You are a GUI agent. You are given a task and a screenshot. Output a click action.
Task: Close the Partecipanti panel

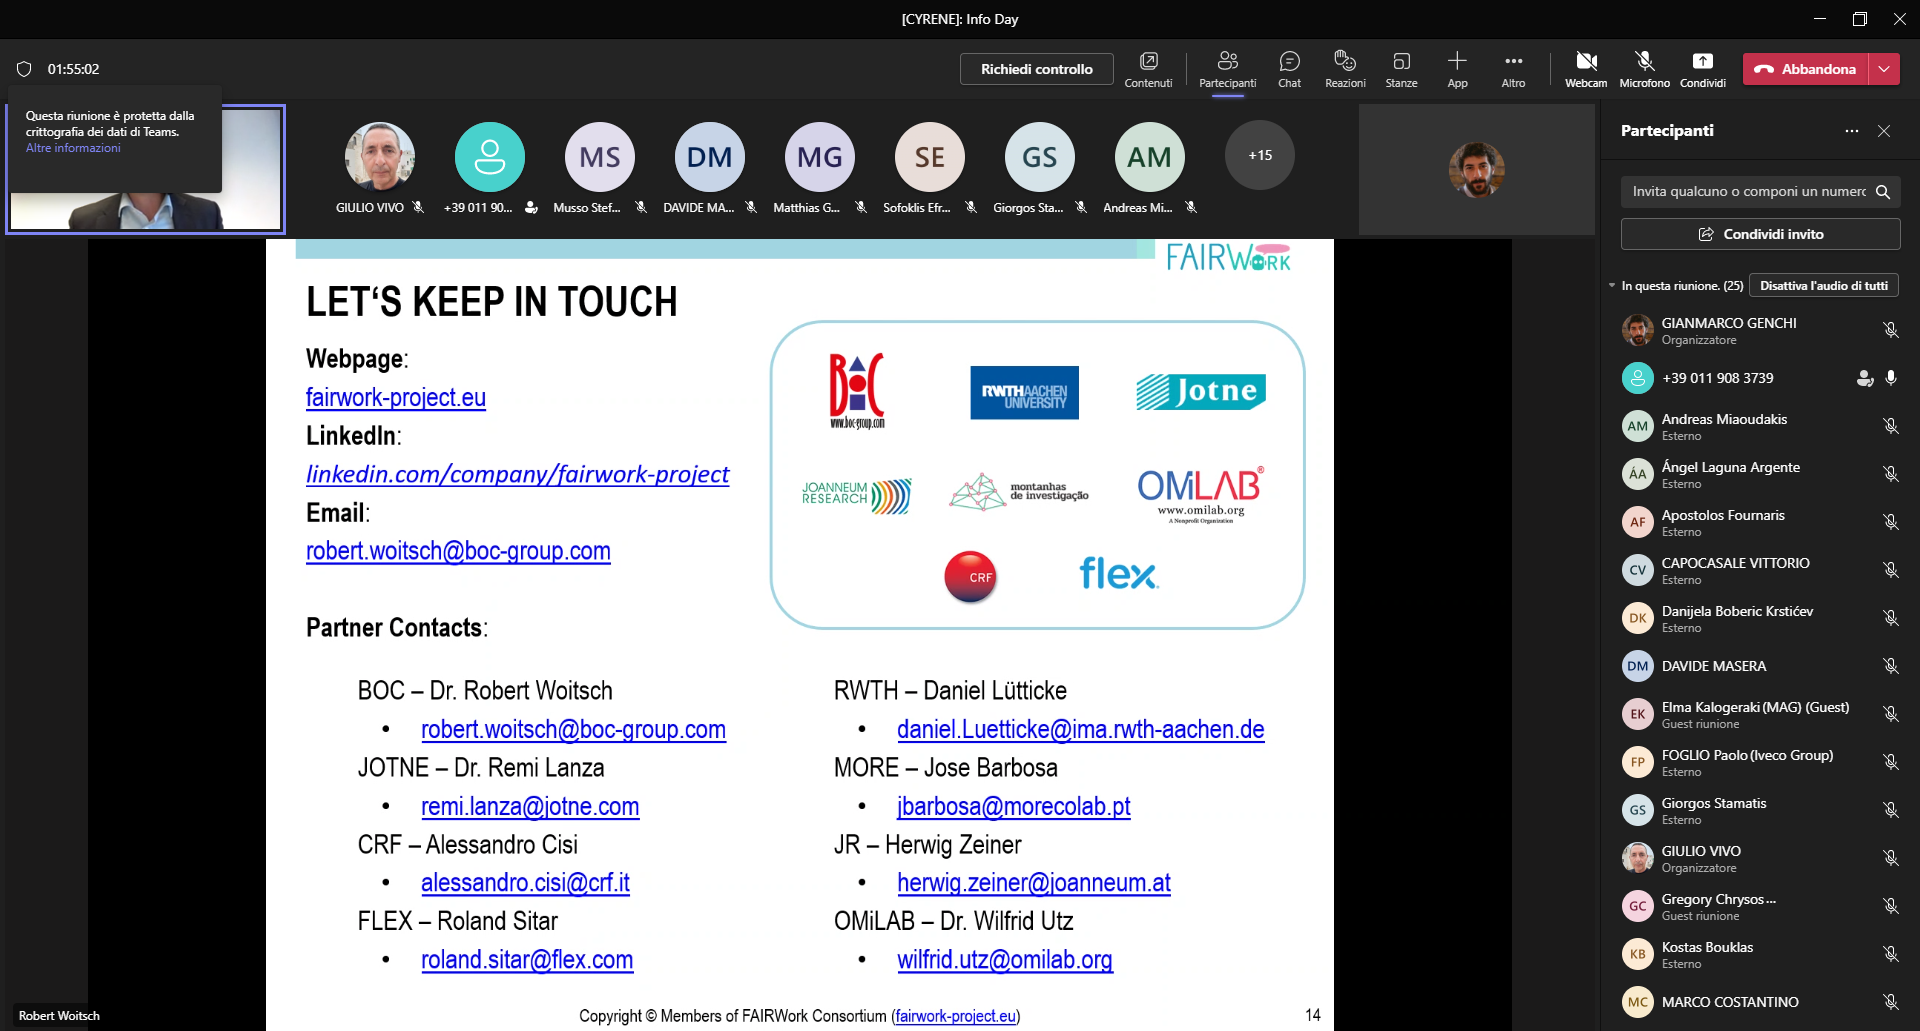pyautogui.click(x=1884, y=131)
